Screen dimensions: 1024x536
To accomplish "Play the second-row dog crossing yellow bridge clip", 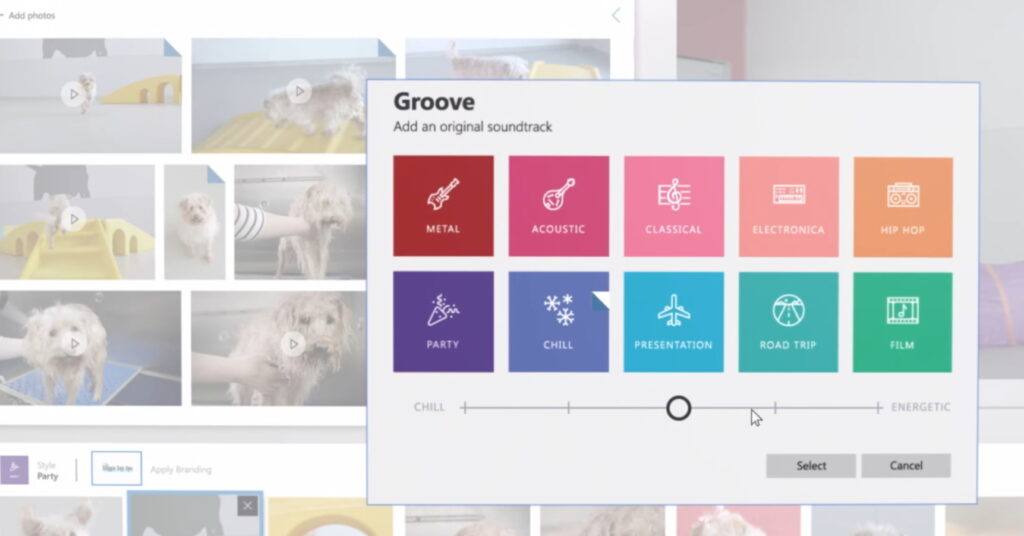I will pyautogui.click(x=74, y=219).
